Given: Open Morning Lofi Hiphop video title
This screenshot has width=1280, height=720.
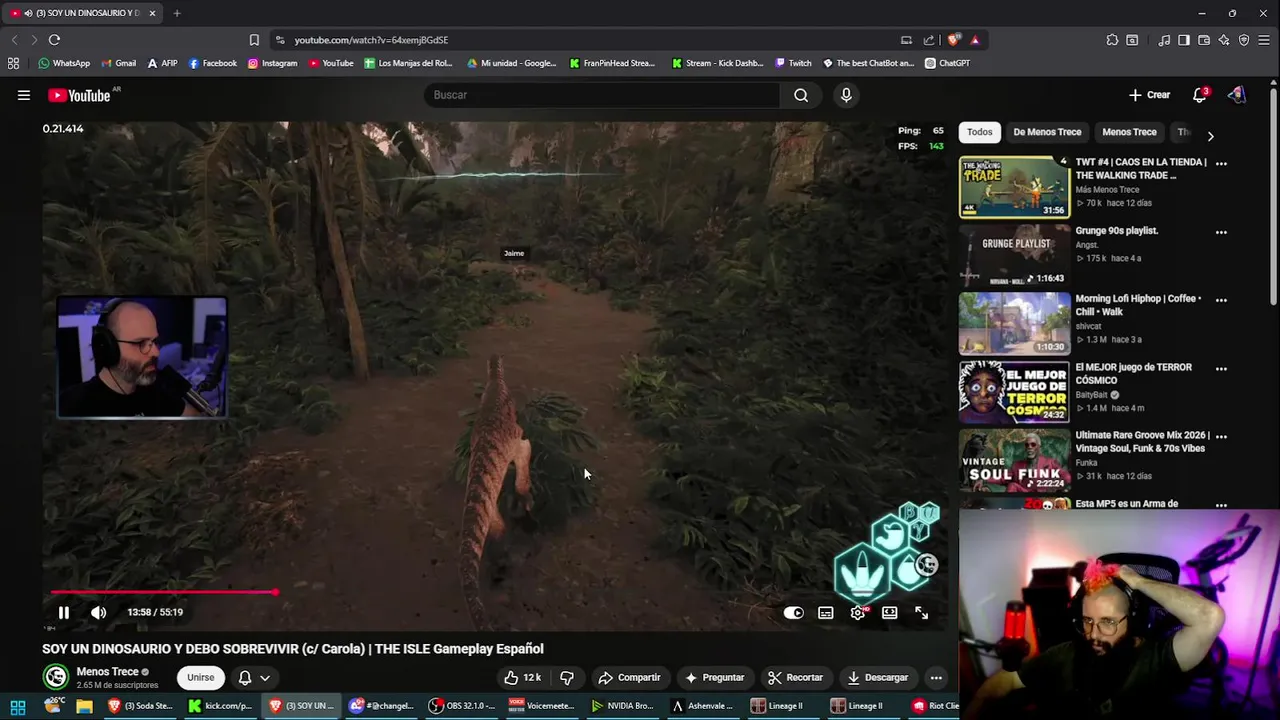Looking at the screenshot, I should click(x=1138, y=305).
